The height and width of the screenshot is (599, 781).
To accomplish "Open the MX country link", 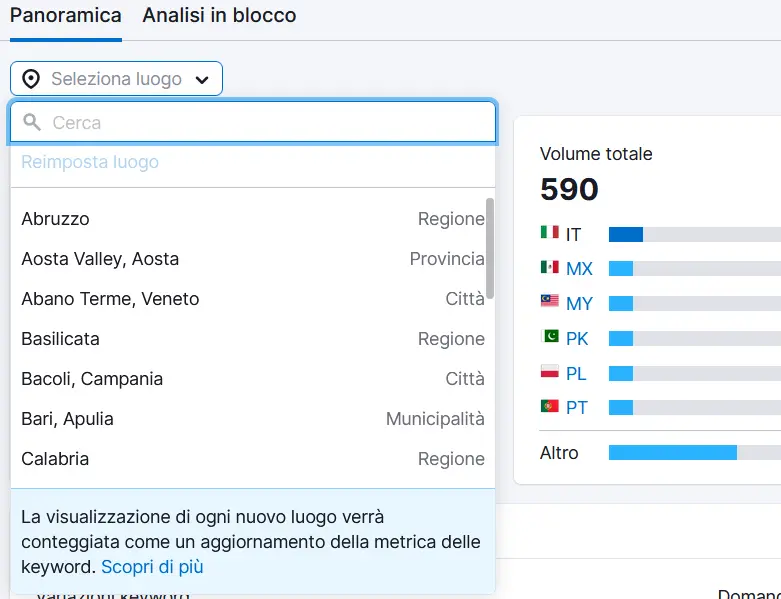I will pos(579,269).
